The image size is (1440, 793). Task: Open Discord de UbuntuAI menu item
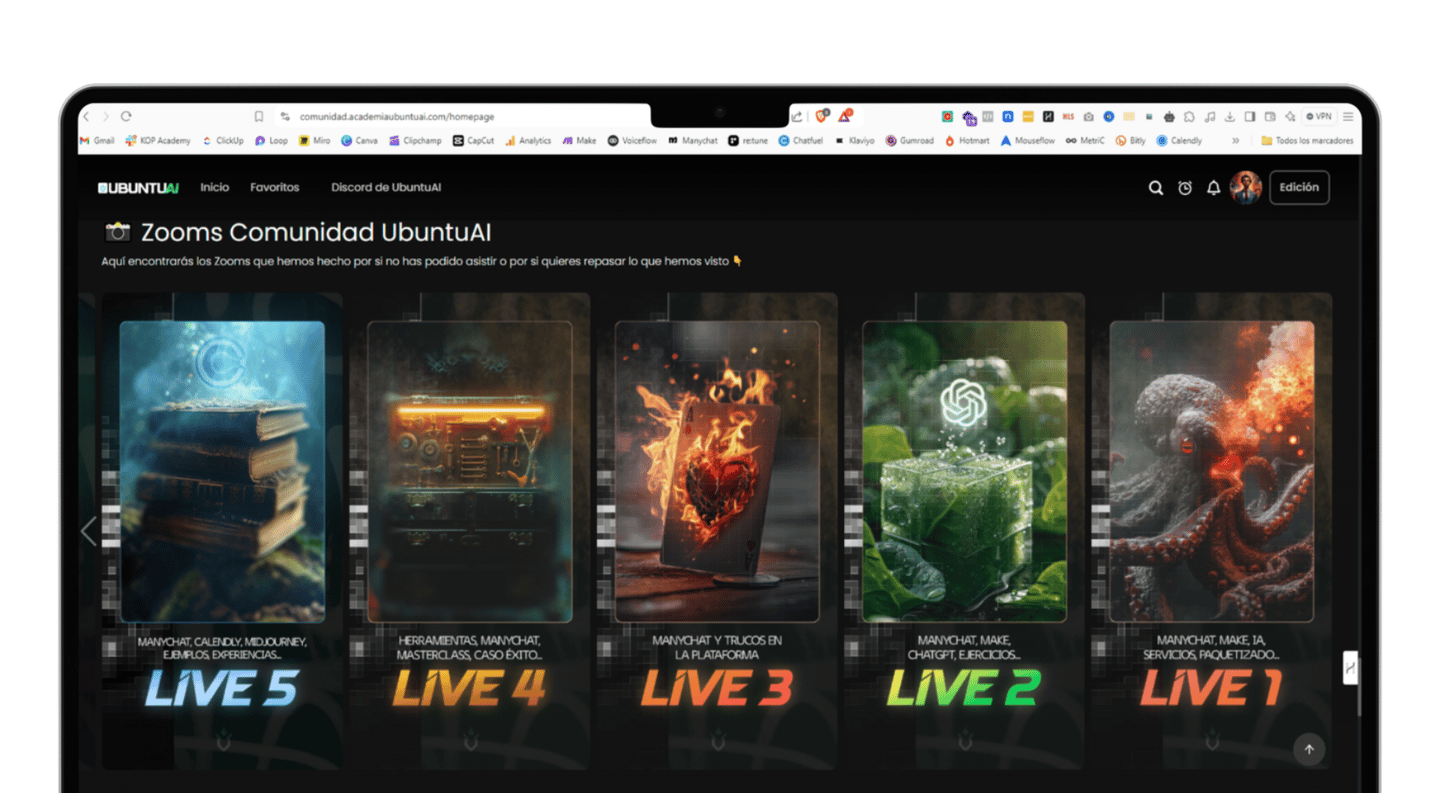pos(386,187)
